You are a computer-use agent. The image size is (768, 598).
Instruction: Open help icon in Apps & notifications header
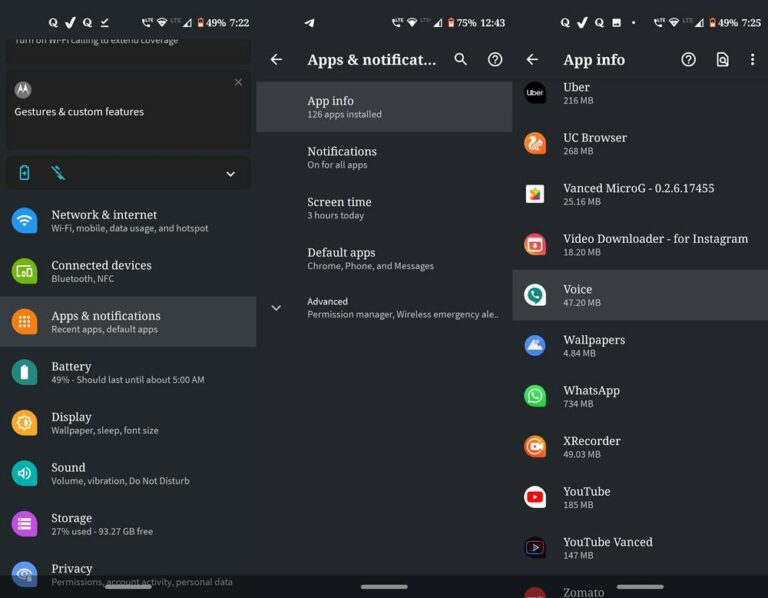click(x=495, y=60)
